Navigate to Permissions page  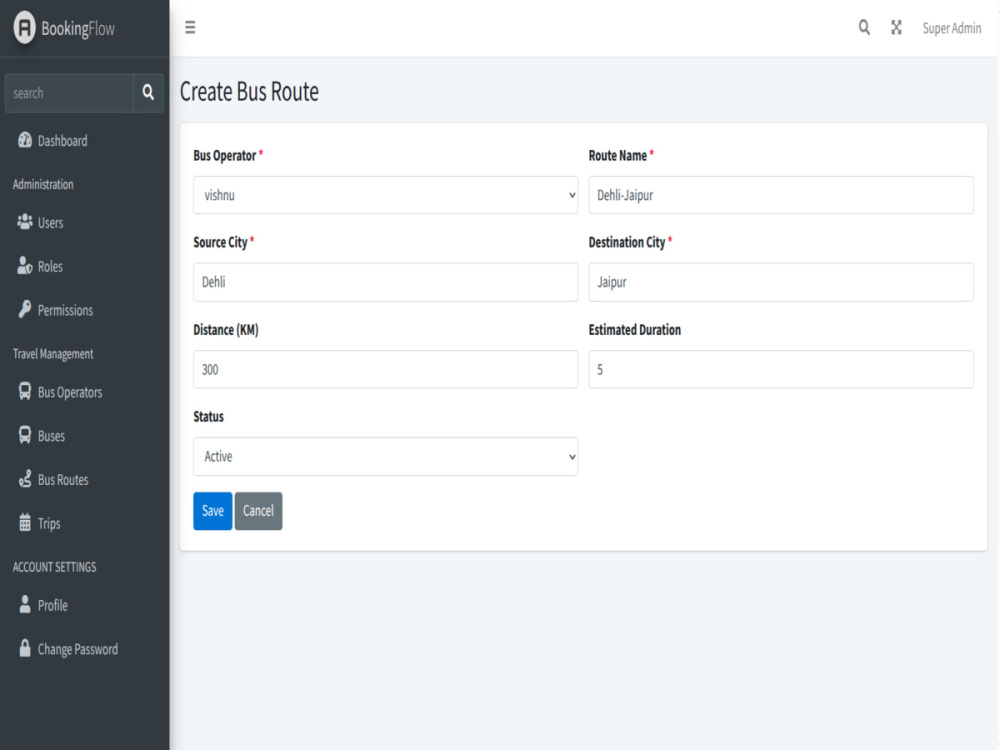click(x=84, y=310)
